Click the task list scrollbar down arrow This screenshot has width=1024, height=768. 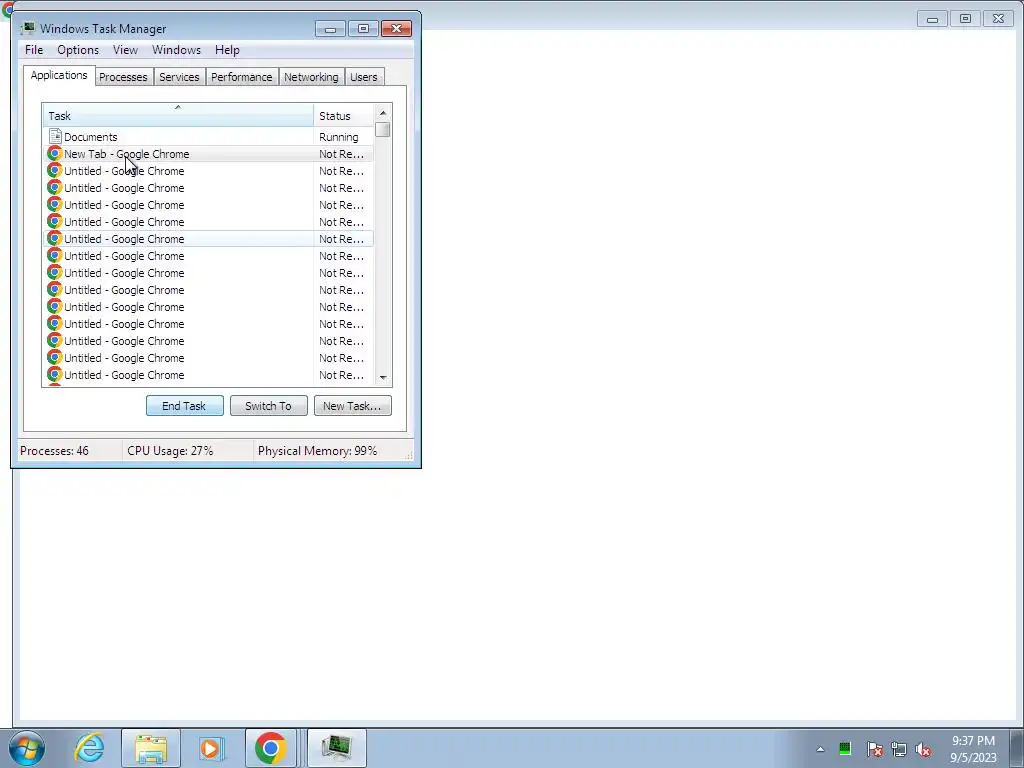pyautogui.click(x=383, y=377)
